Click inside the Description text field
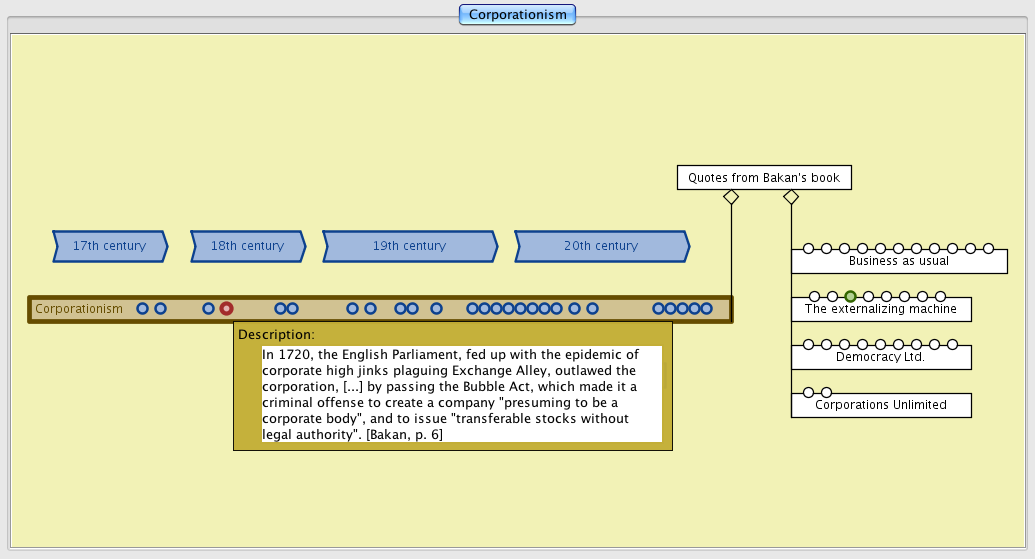 pyautogui.click(x=461, y=394)
